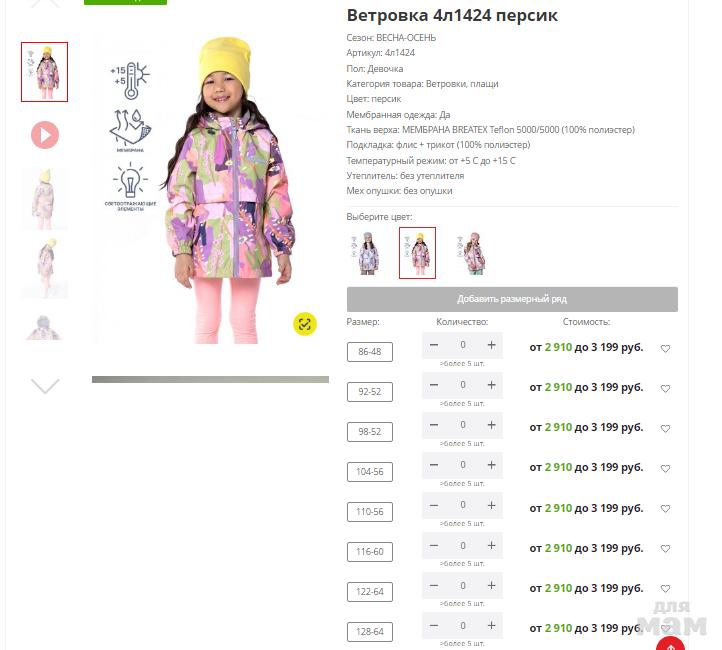Image resolution: width=722 pixels, height=650 pixels.
Task: Favorite the 98-52 size row heart
Action: click(x=665, y=429)
